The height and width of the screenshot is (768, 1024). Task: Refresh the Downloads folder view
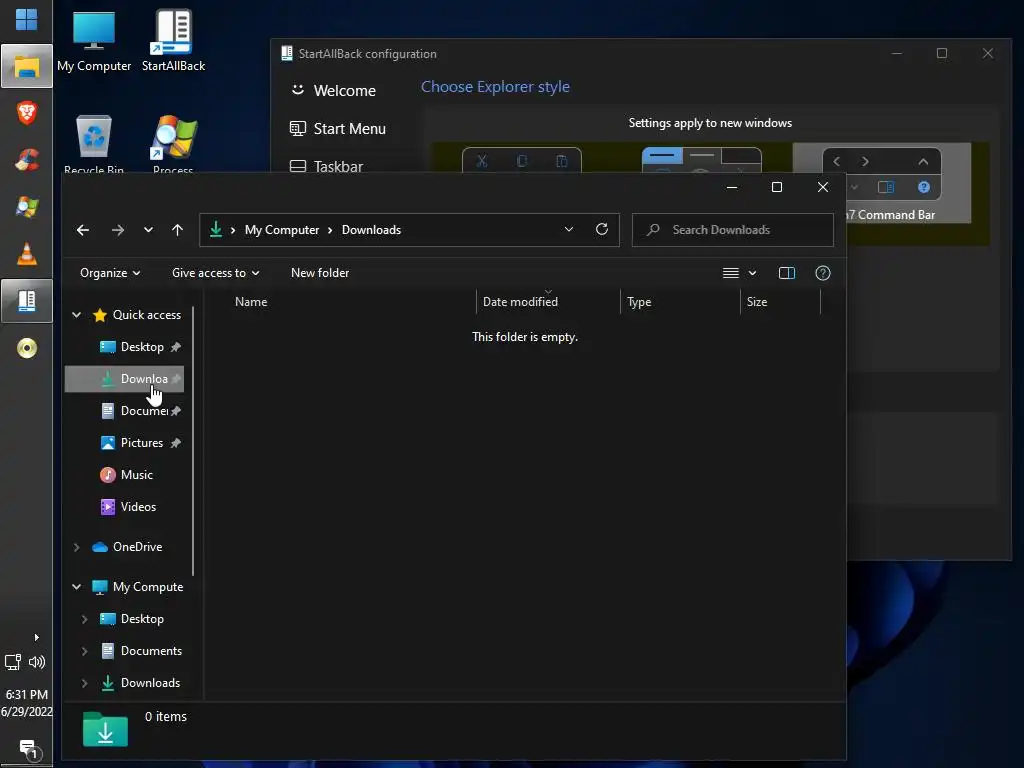pyautogui.click(x=602, y=229)
